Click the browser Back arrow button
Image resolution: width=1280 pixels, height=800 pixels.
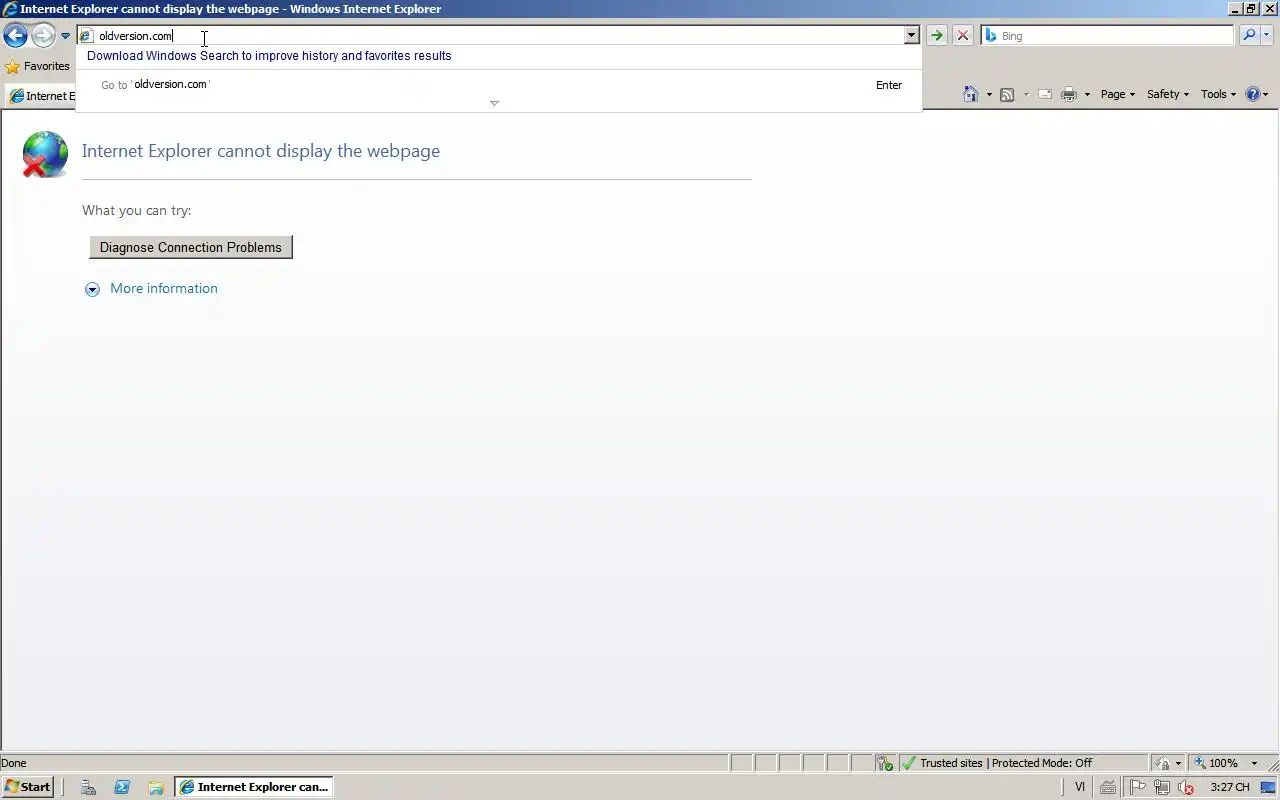15,36
